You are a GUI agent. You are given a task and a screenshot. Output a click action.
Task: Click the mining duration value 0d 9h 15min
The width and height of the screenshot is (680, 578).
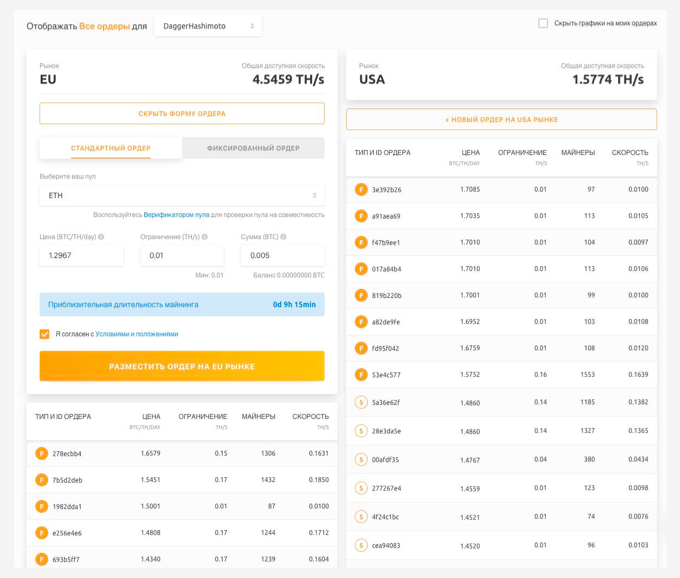pos(294,305)
